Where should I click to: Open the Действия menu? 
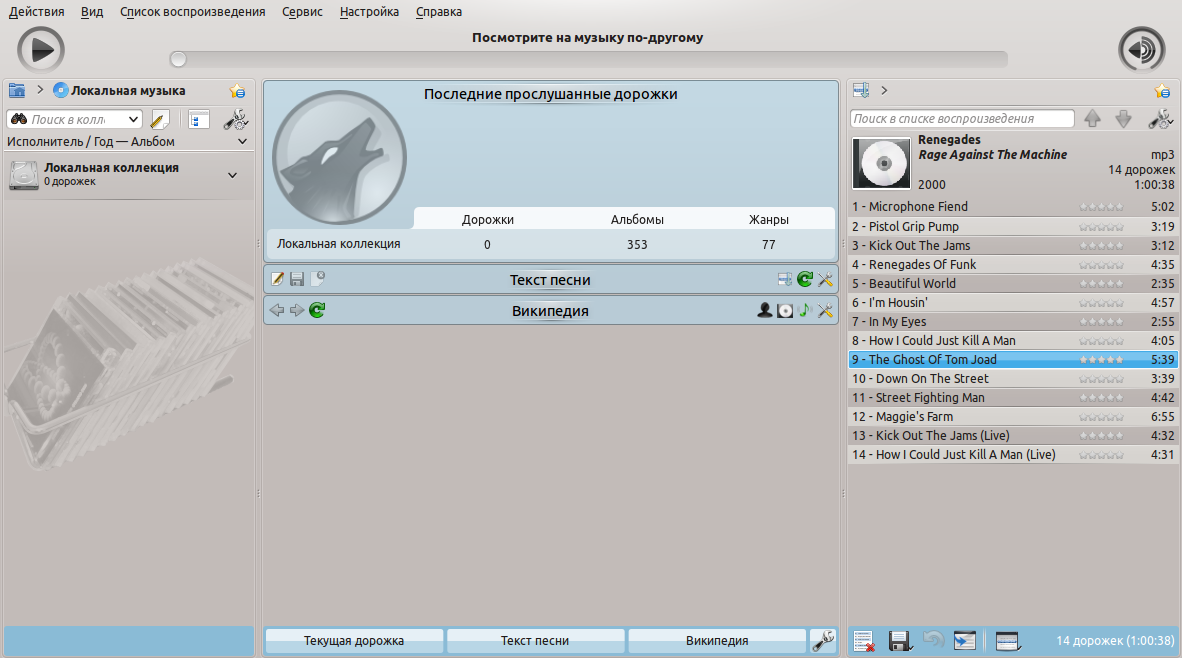pyautogui.click(x=36, y=12)
